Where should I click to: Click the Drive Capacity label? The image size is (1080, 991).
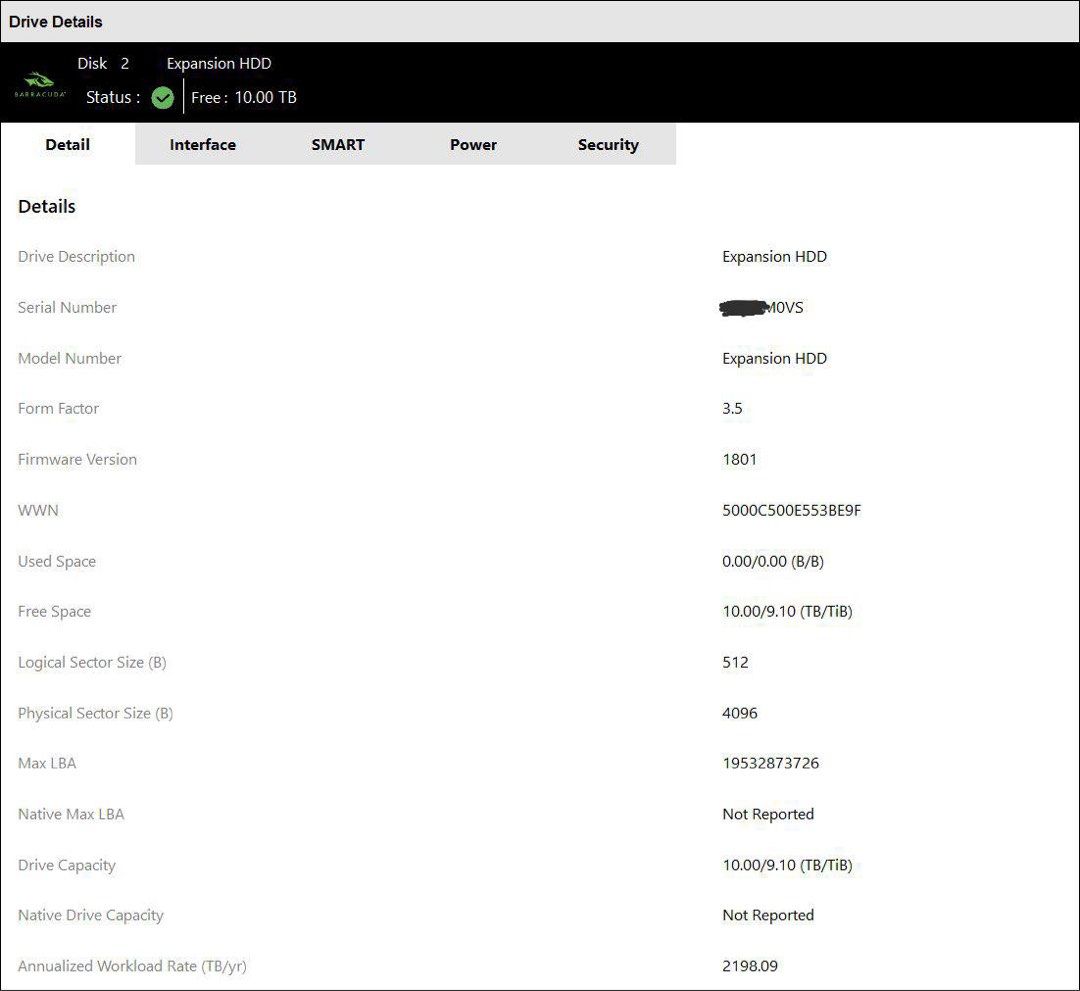(67, 865)
